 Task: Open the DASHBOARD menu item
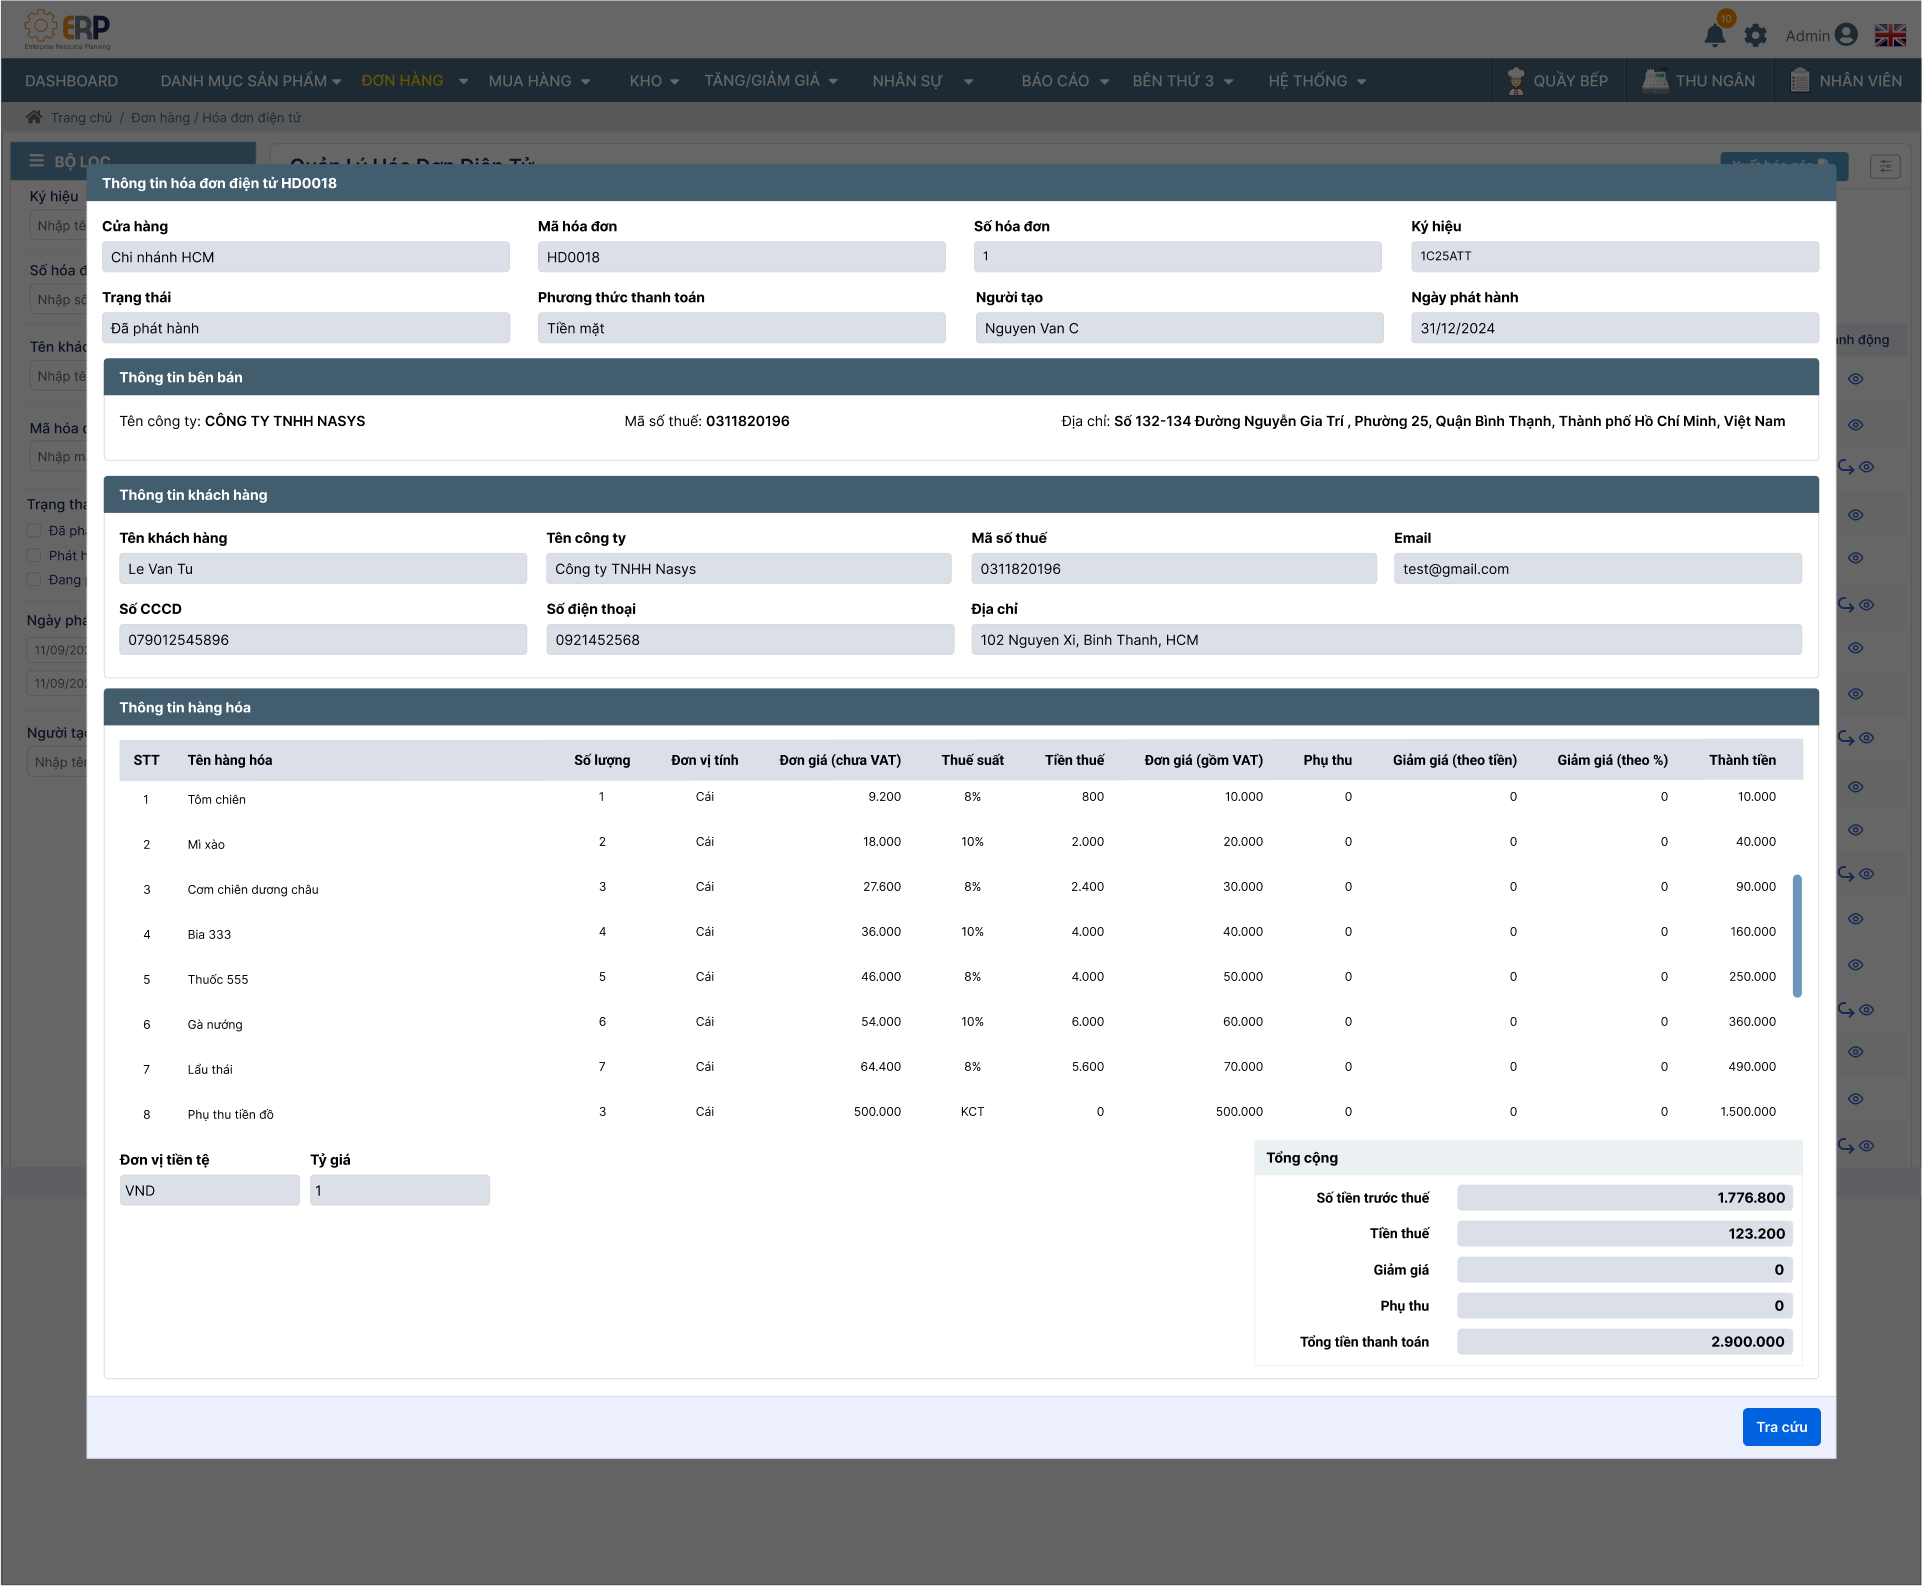(x=71, y=81)
